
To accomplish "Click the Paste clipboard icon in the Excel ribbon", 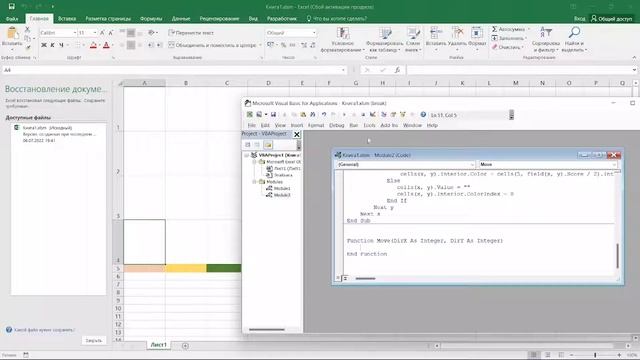I will [x=12, y=33].
